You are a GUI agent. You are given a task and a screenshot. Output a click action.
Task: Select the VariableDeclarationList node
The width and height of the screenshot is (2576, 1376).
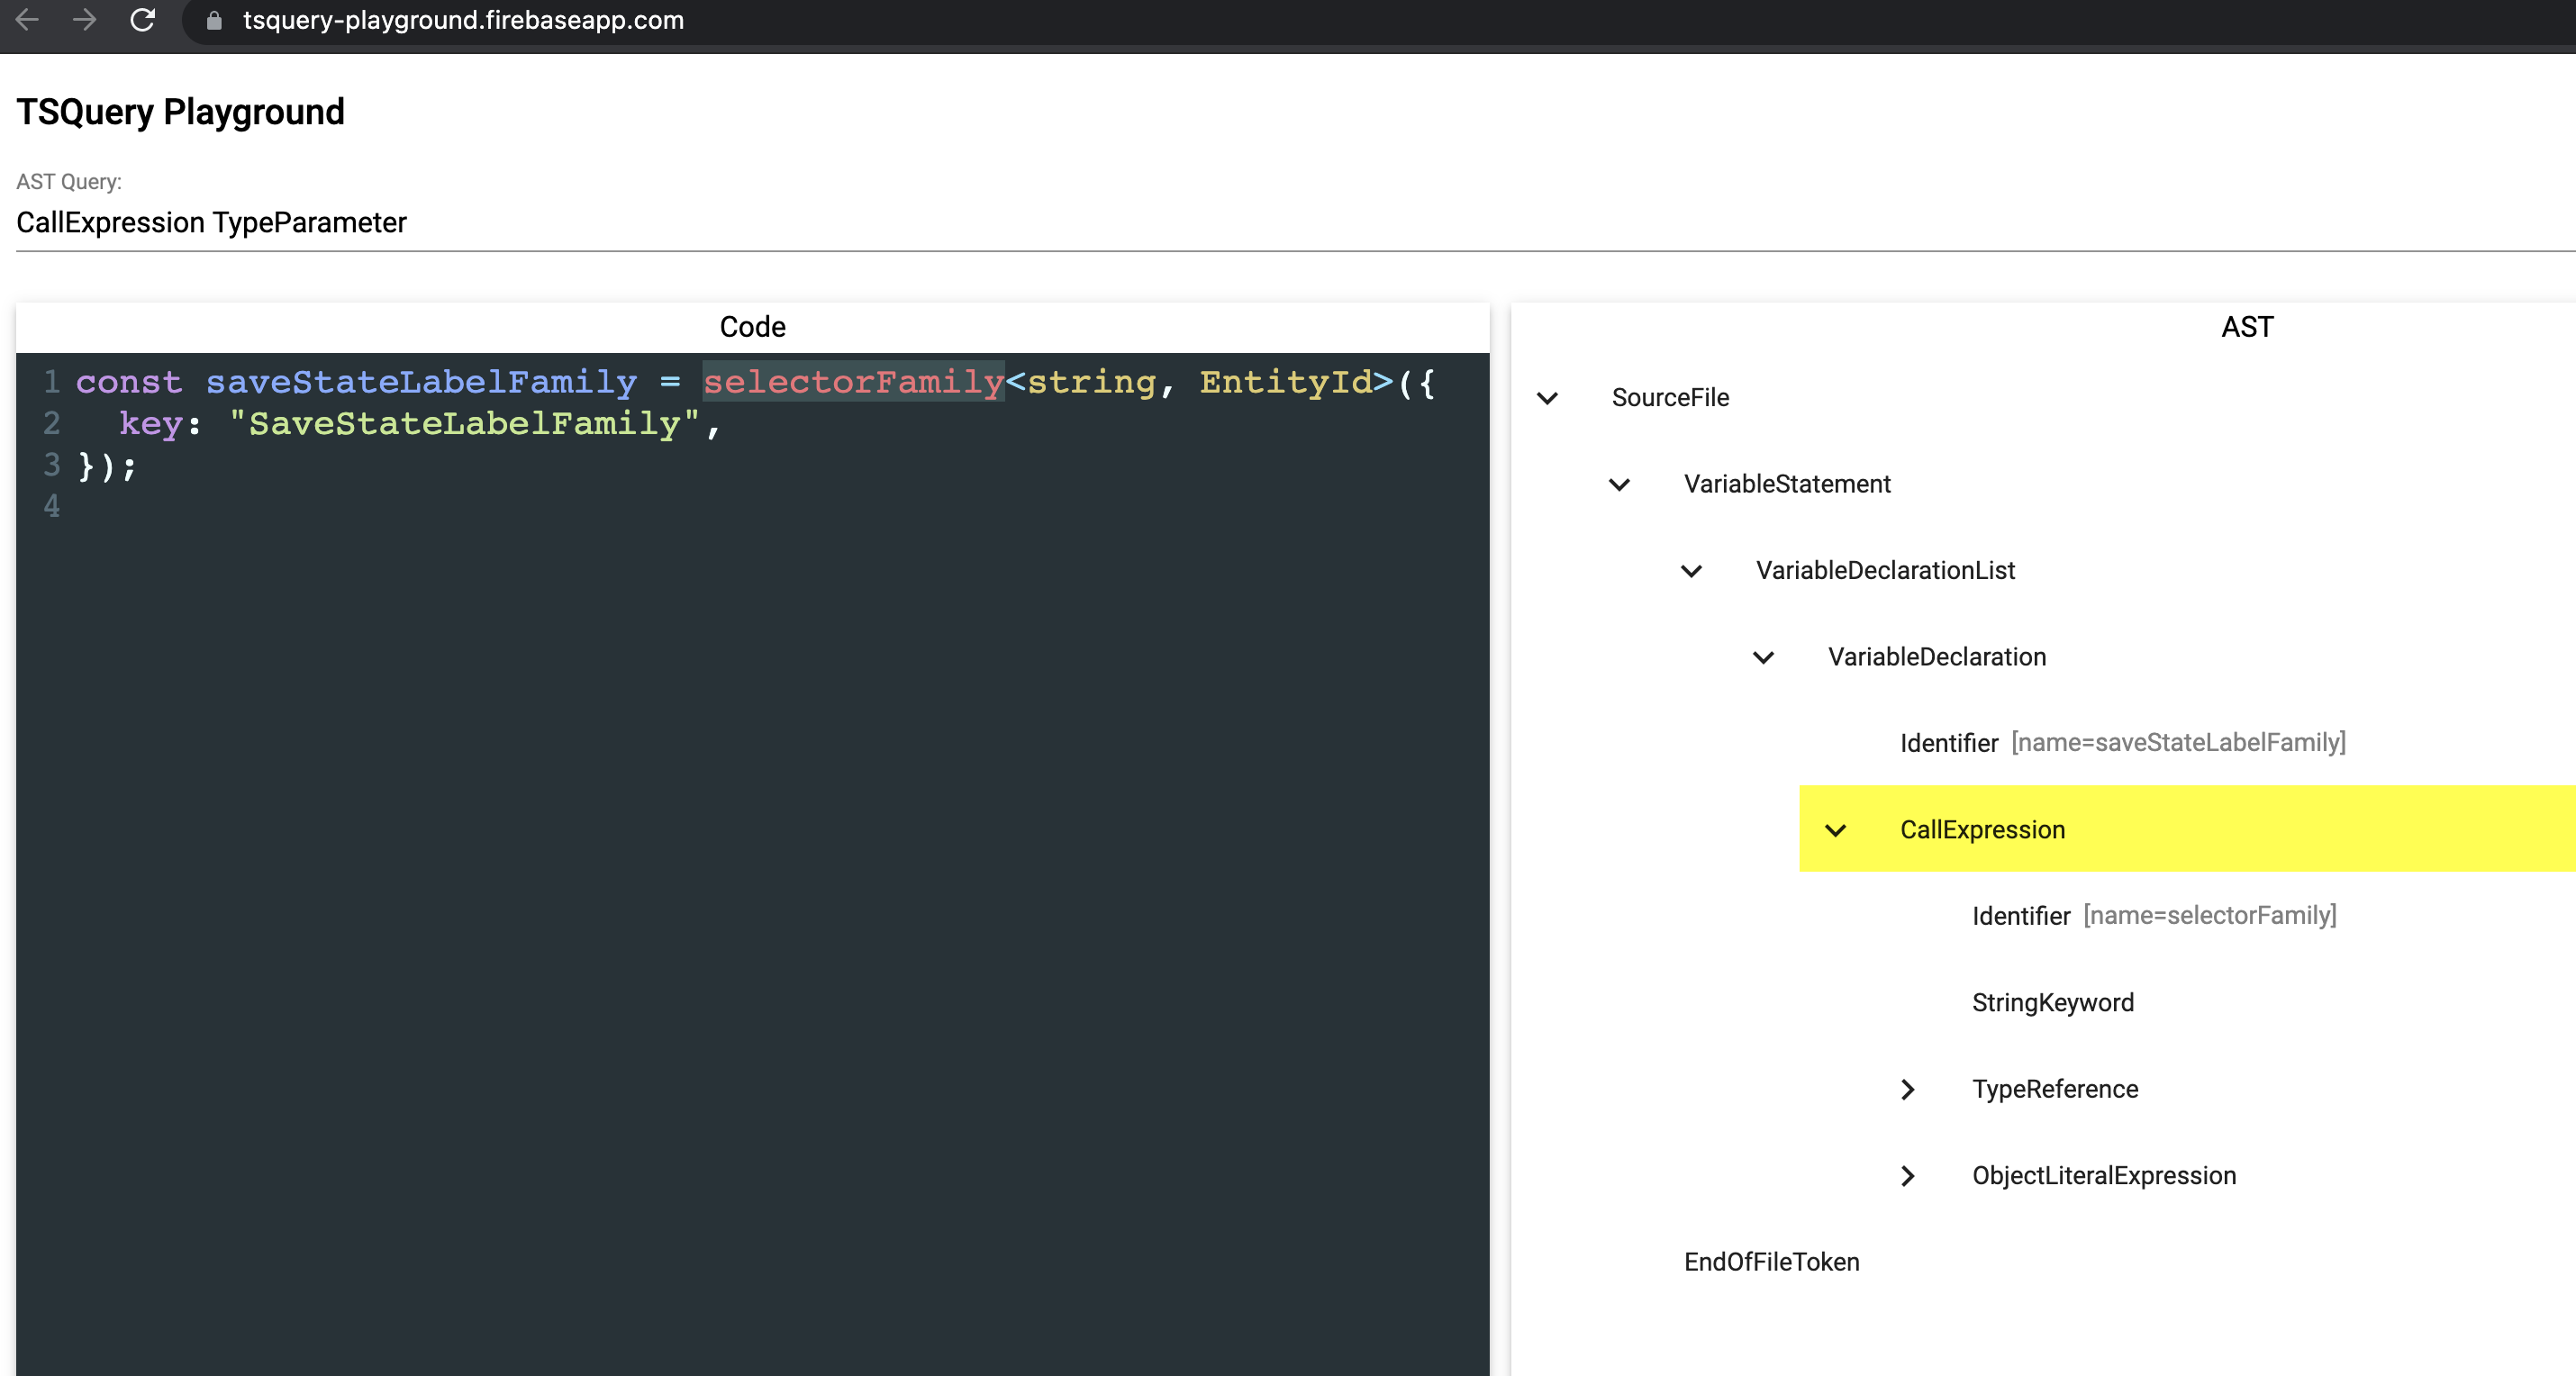[x=1885, y=571]
